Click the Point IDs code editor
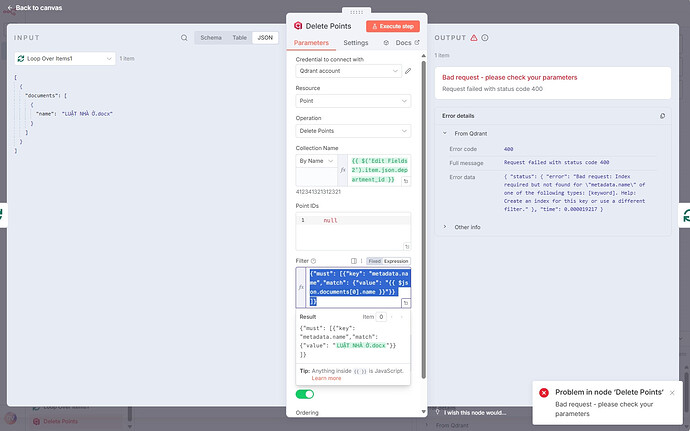The width and height of the screenshot is (690, 431). coord(353,231)
